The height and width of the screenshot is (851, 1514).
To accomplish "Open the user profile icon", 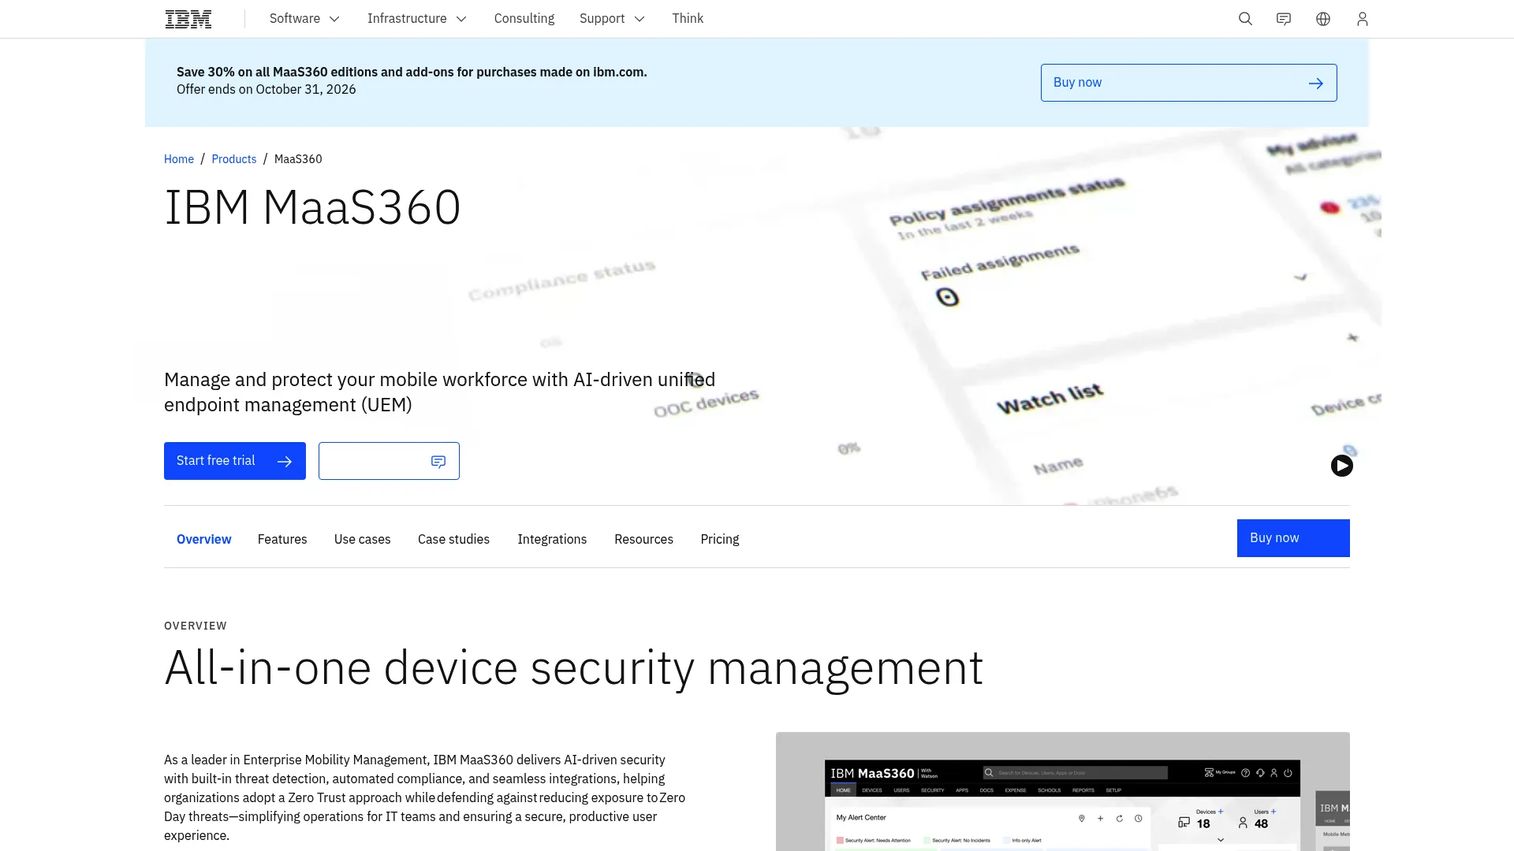I will 1362,19.
